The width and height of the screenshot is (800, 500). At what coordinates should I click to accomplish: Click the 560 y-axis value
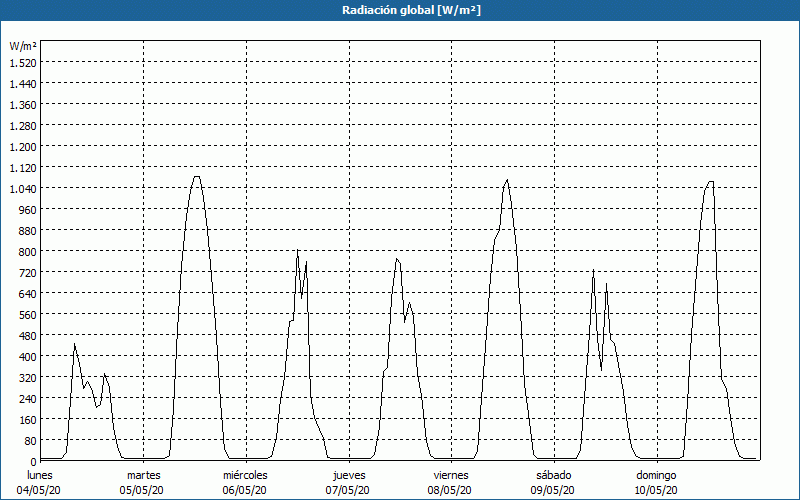pyautogui.click(x=27, y=315)
